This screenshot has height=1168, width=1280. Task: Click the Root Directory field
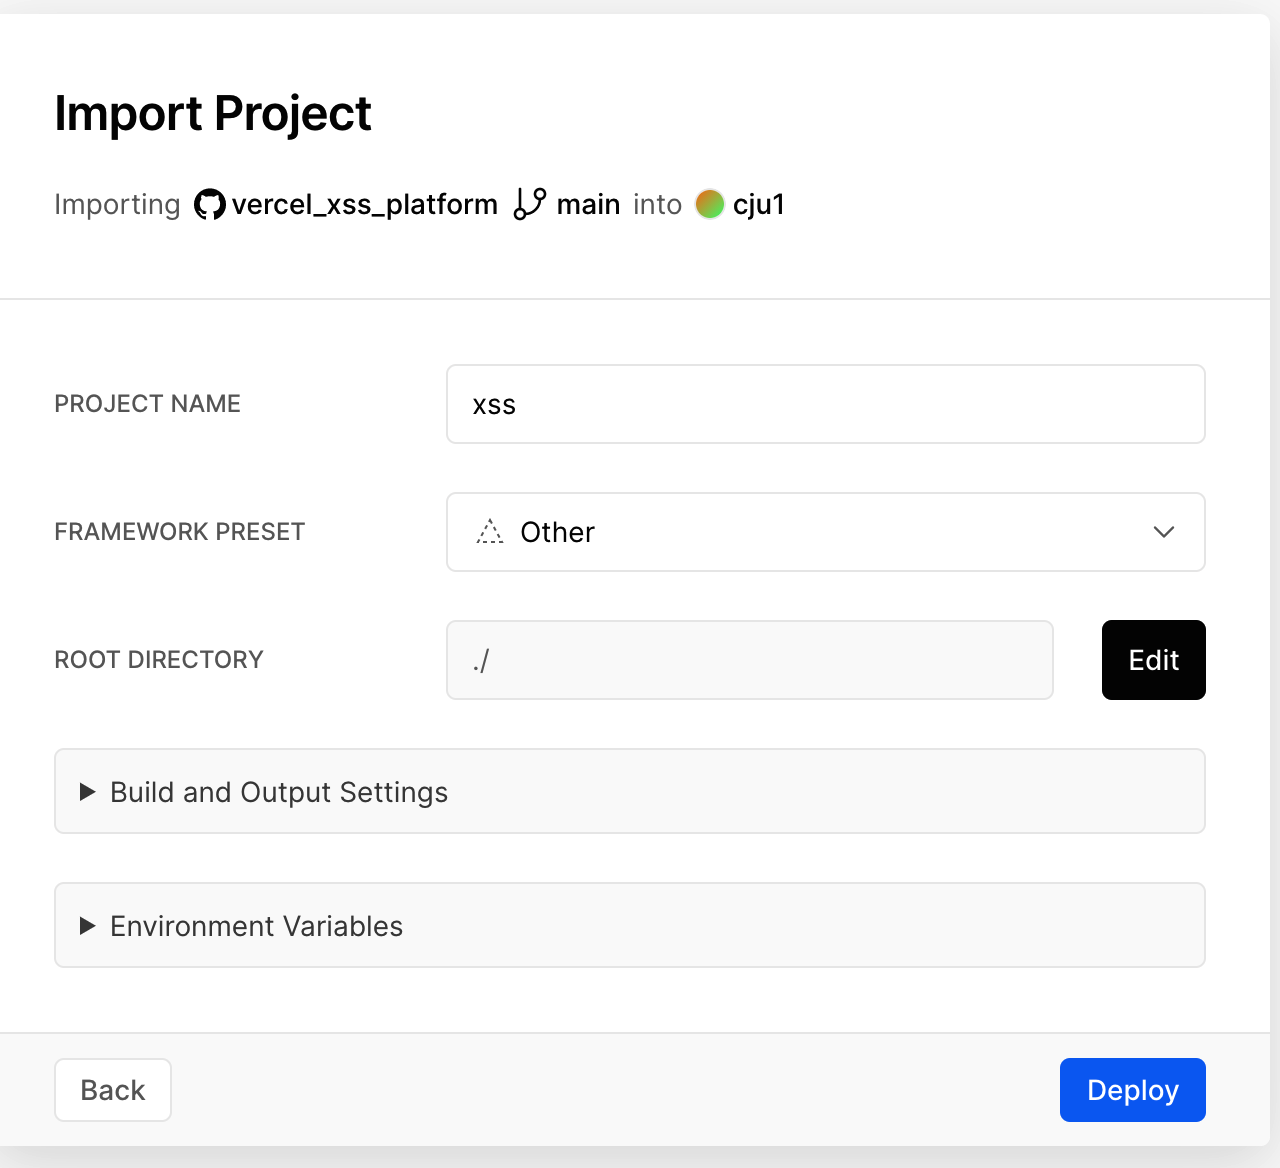750,660
